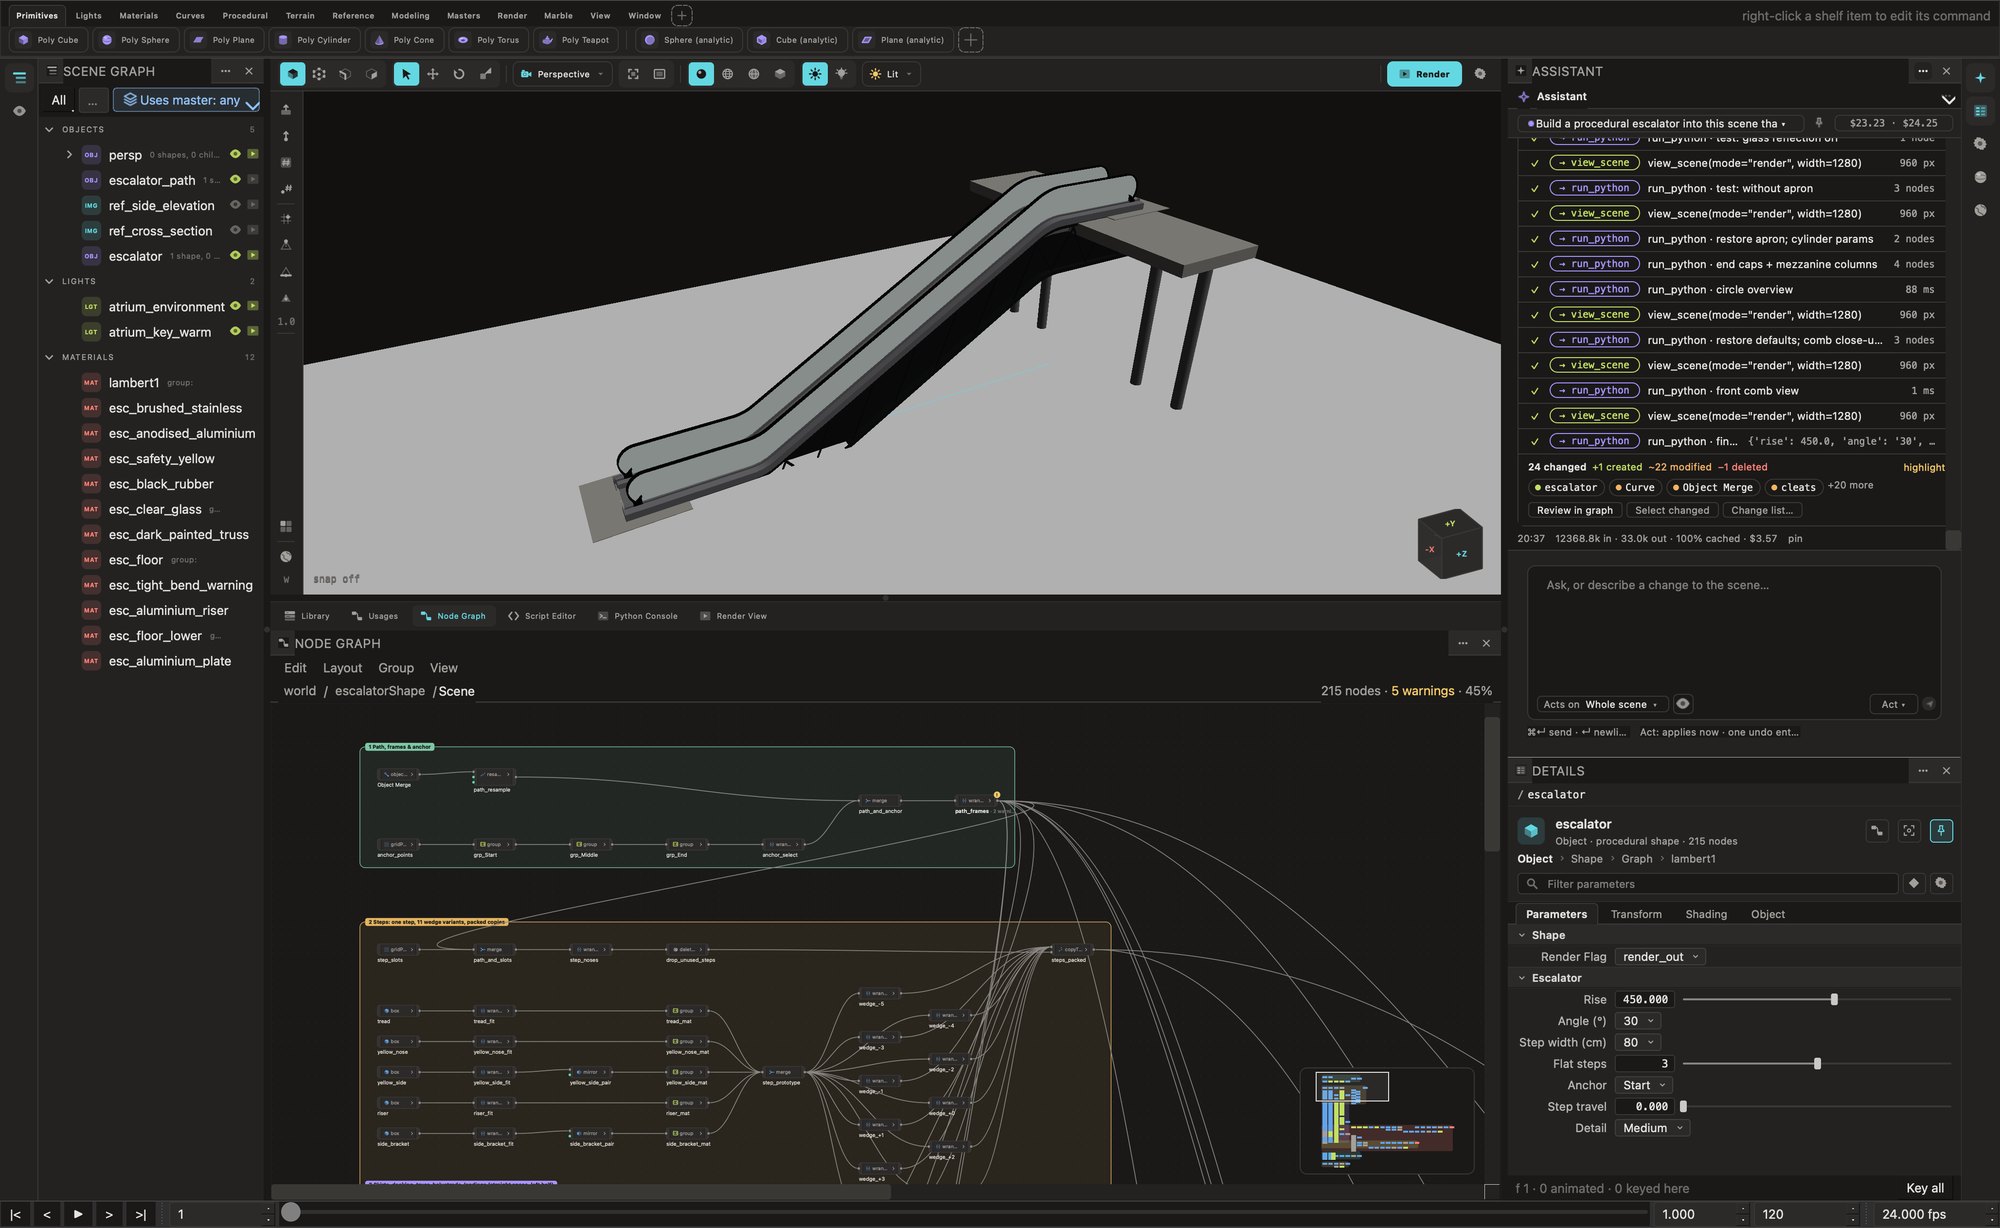This screenshot has width=2000, height=1228.
Task: Switch to the Script Editor tab
Action: pyautogui.click(x=542, y=616)
